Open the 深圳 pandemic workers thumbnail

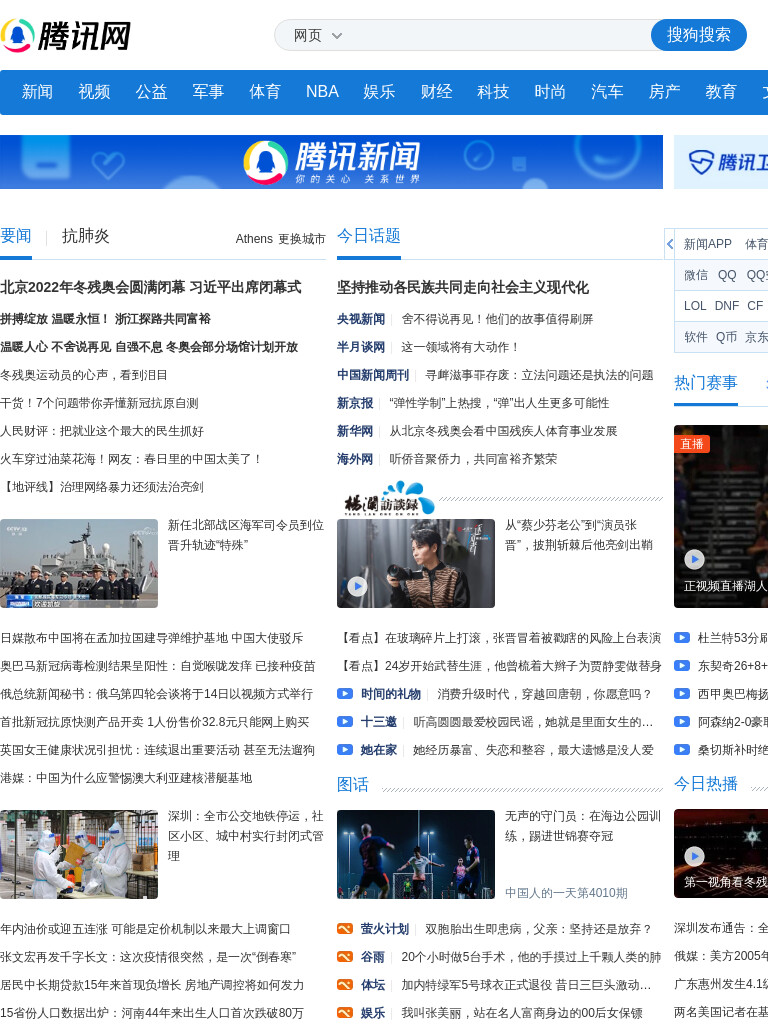(79, 854)
